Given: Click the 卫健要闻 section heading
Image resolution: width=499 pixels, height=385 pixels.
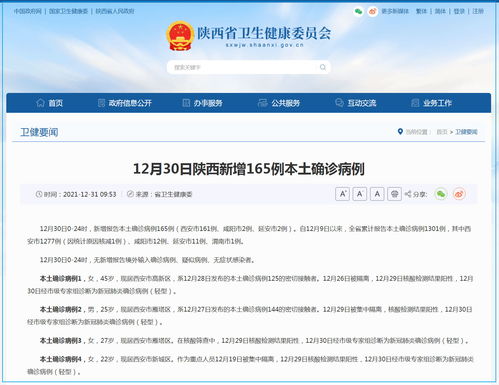Looking at the screenshot, I should [x=39, y=132].
